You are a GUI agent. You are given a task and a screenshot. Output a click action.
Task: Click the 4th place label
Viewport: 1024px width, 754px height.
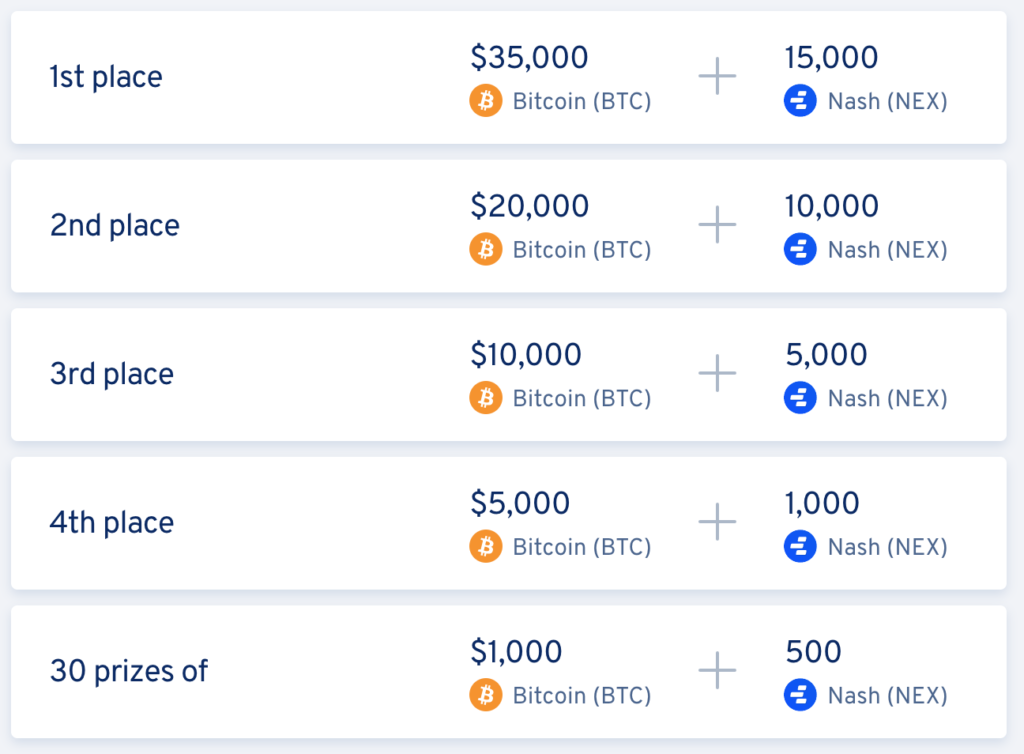(112, 522)
